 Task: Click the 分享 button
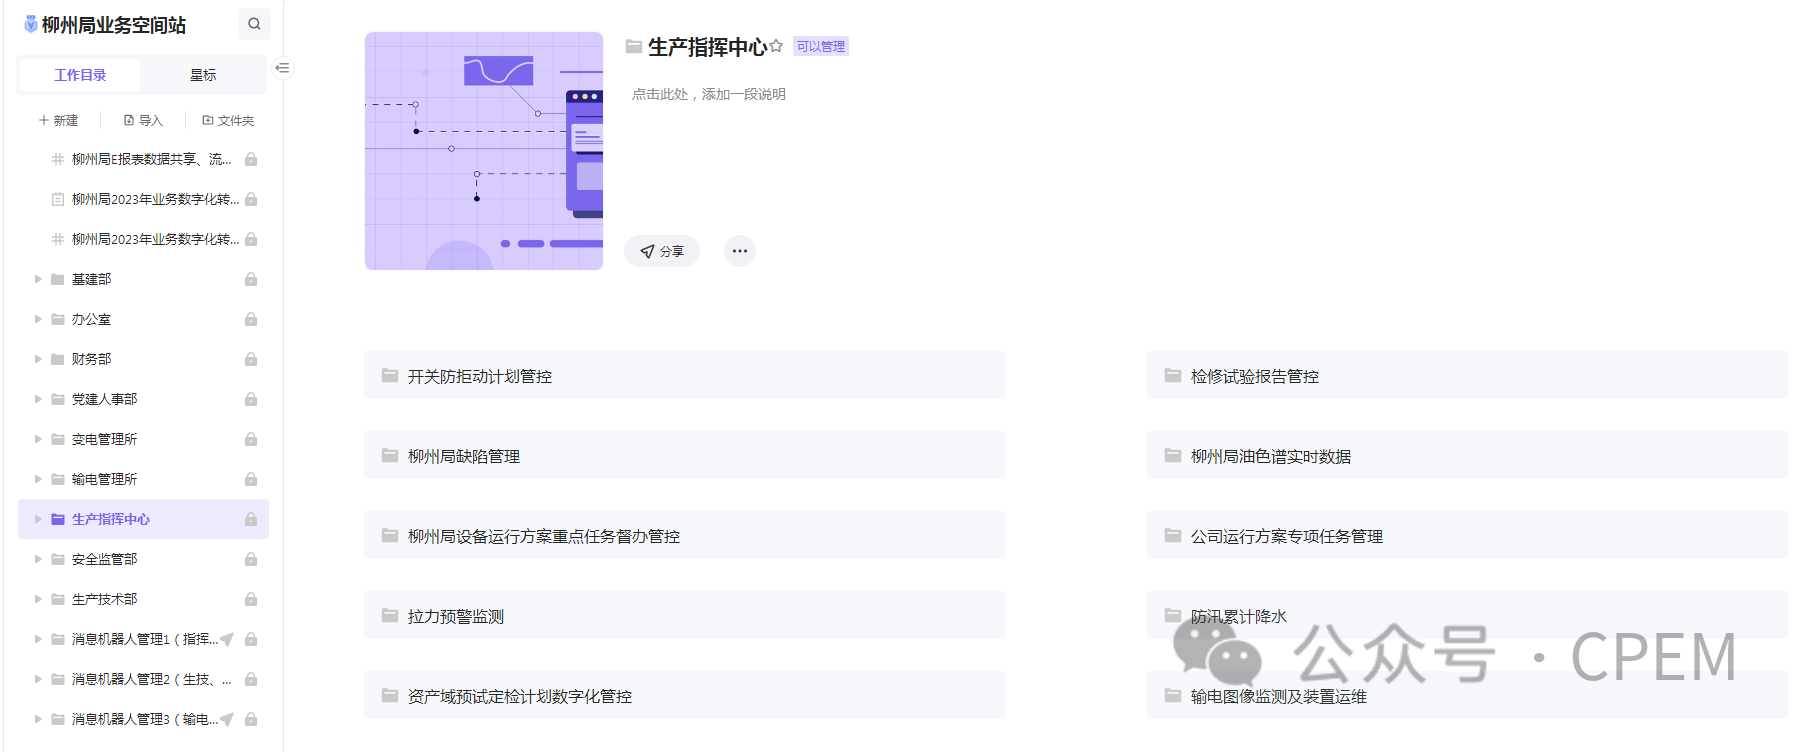(662, 251)
